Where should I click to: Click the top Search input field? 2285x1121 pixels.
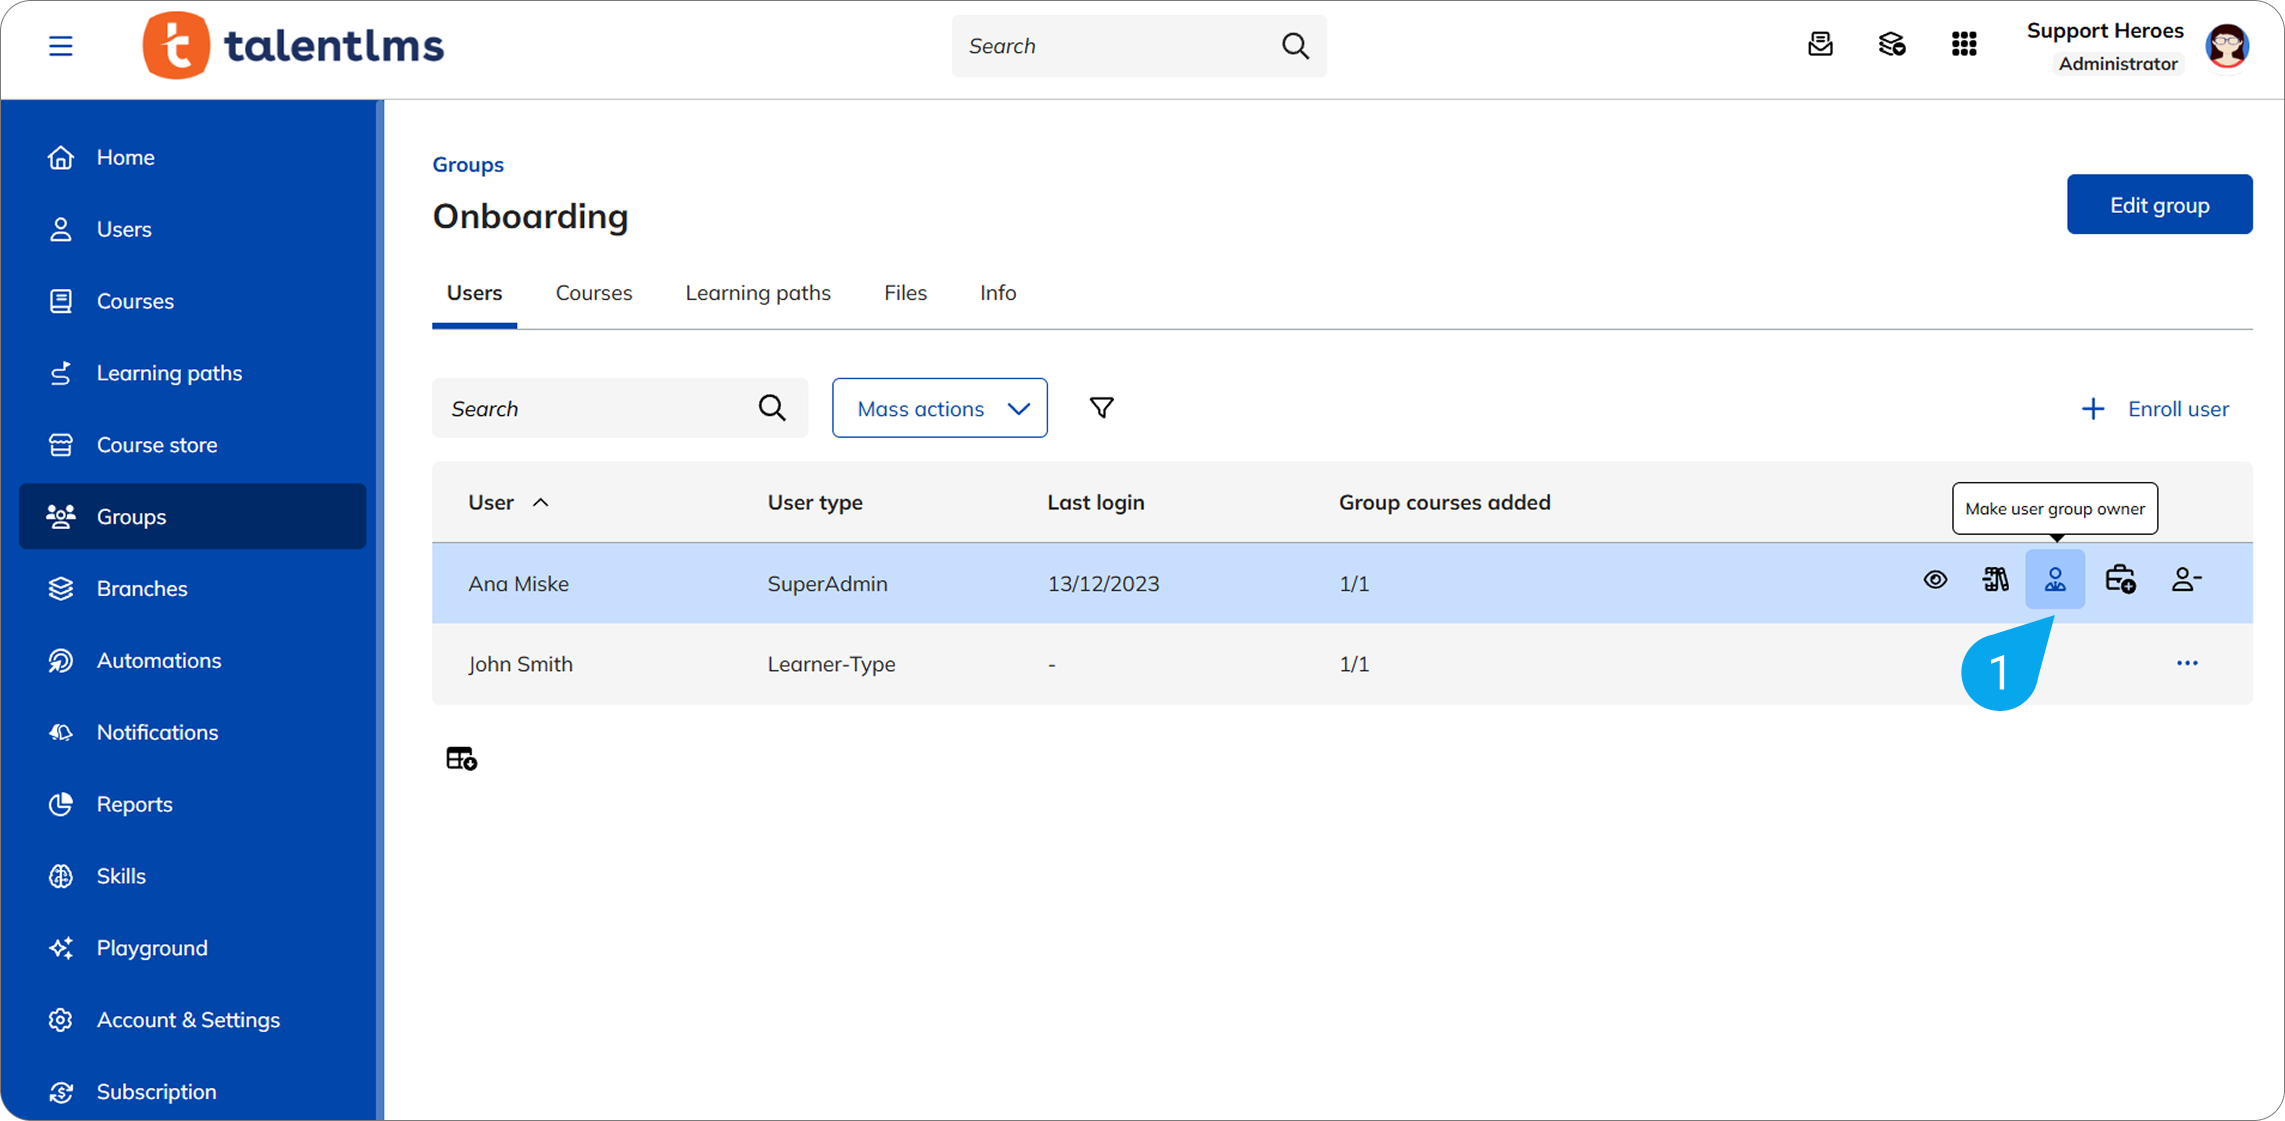point(1139,46)
